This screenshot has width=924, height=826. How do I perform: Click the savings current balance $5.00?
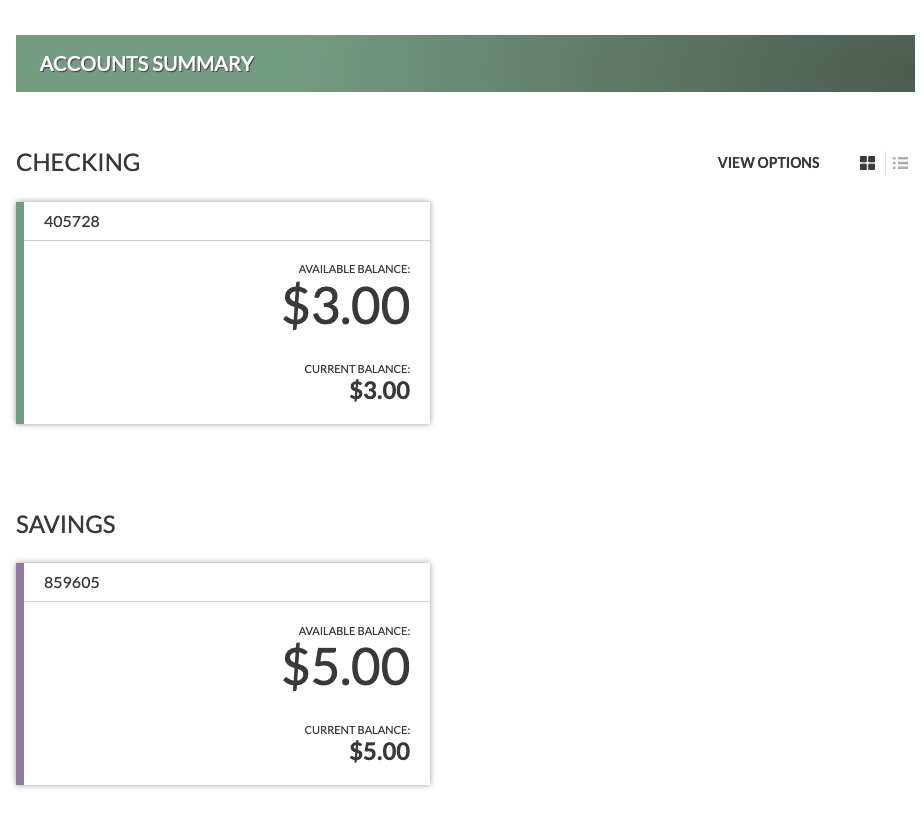click(380, 752)
